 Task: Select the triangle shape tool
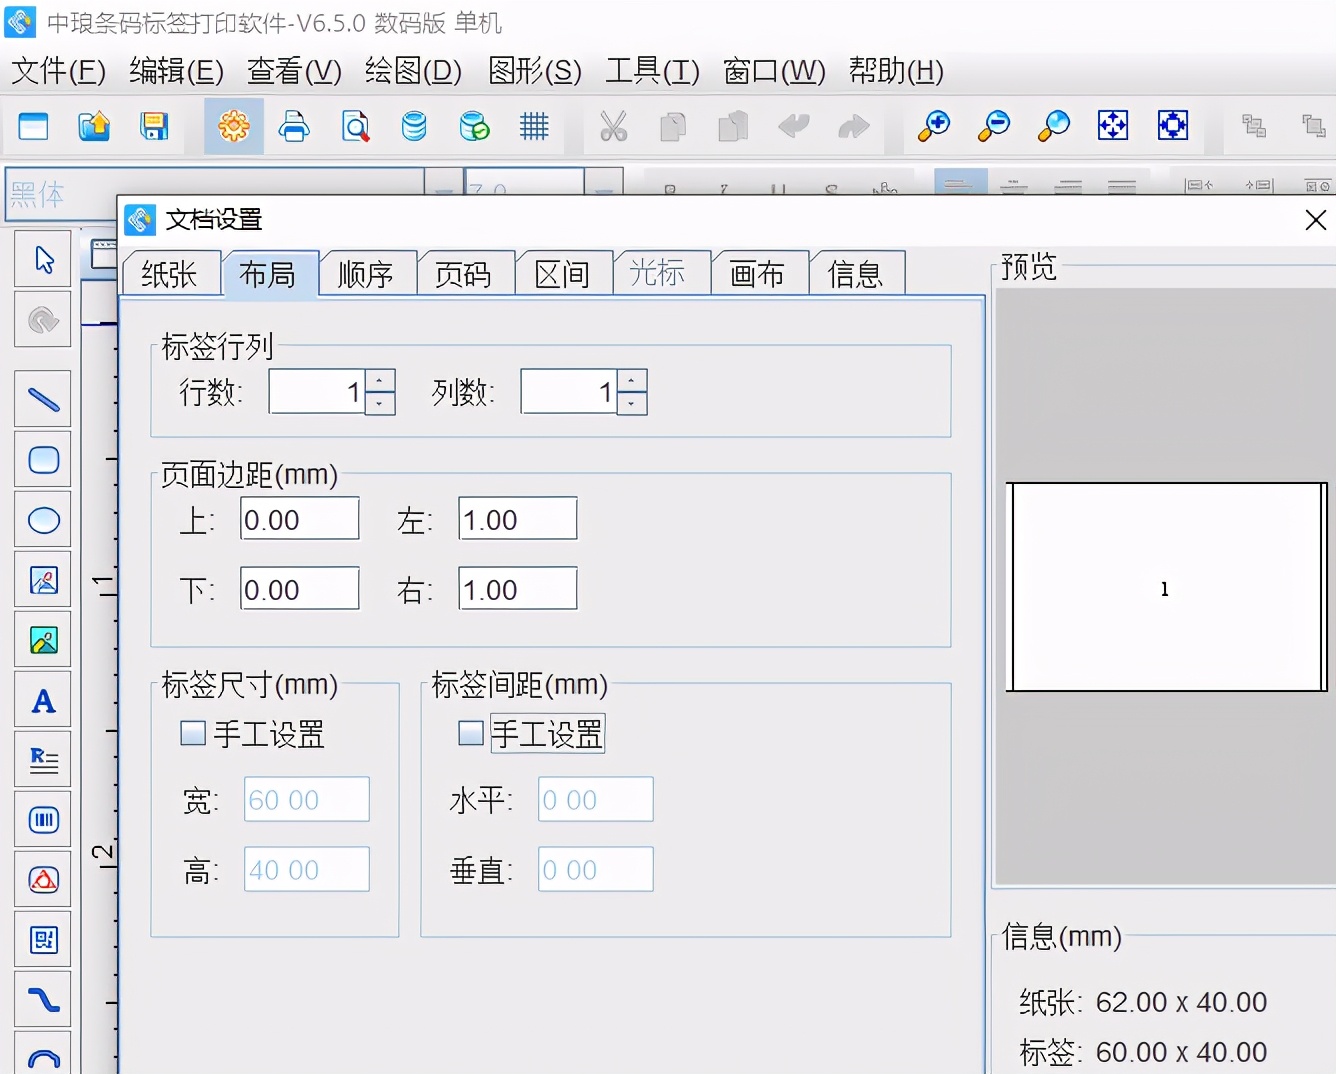point(43,880)
